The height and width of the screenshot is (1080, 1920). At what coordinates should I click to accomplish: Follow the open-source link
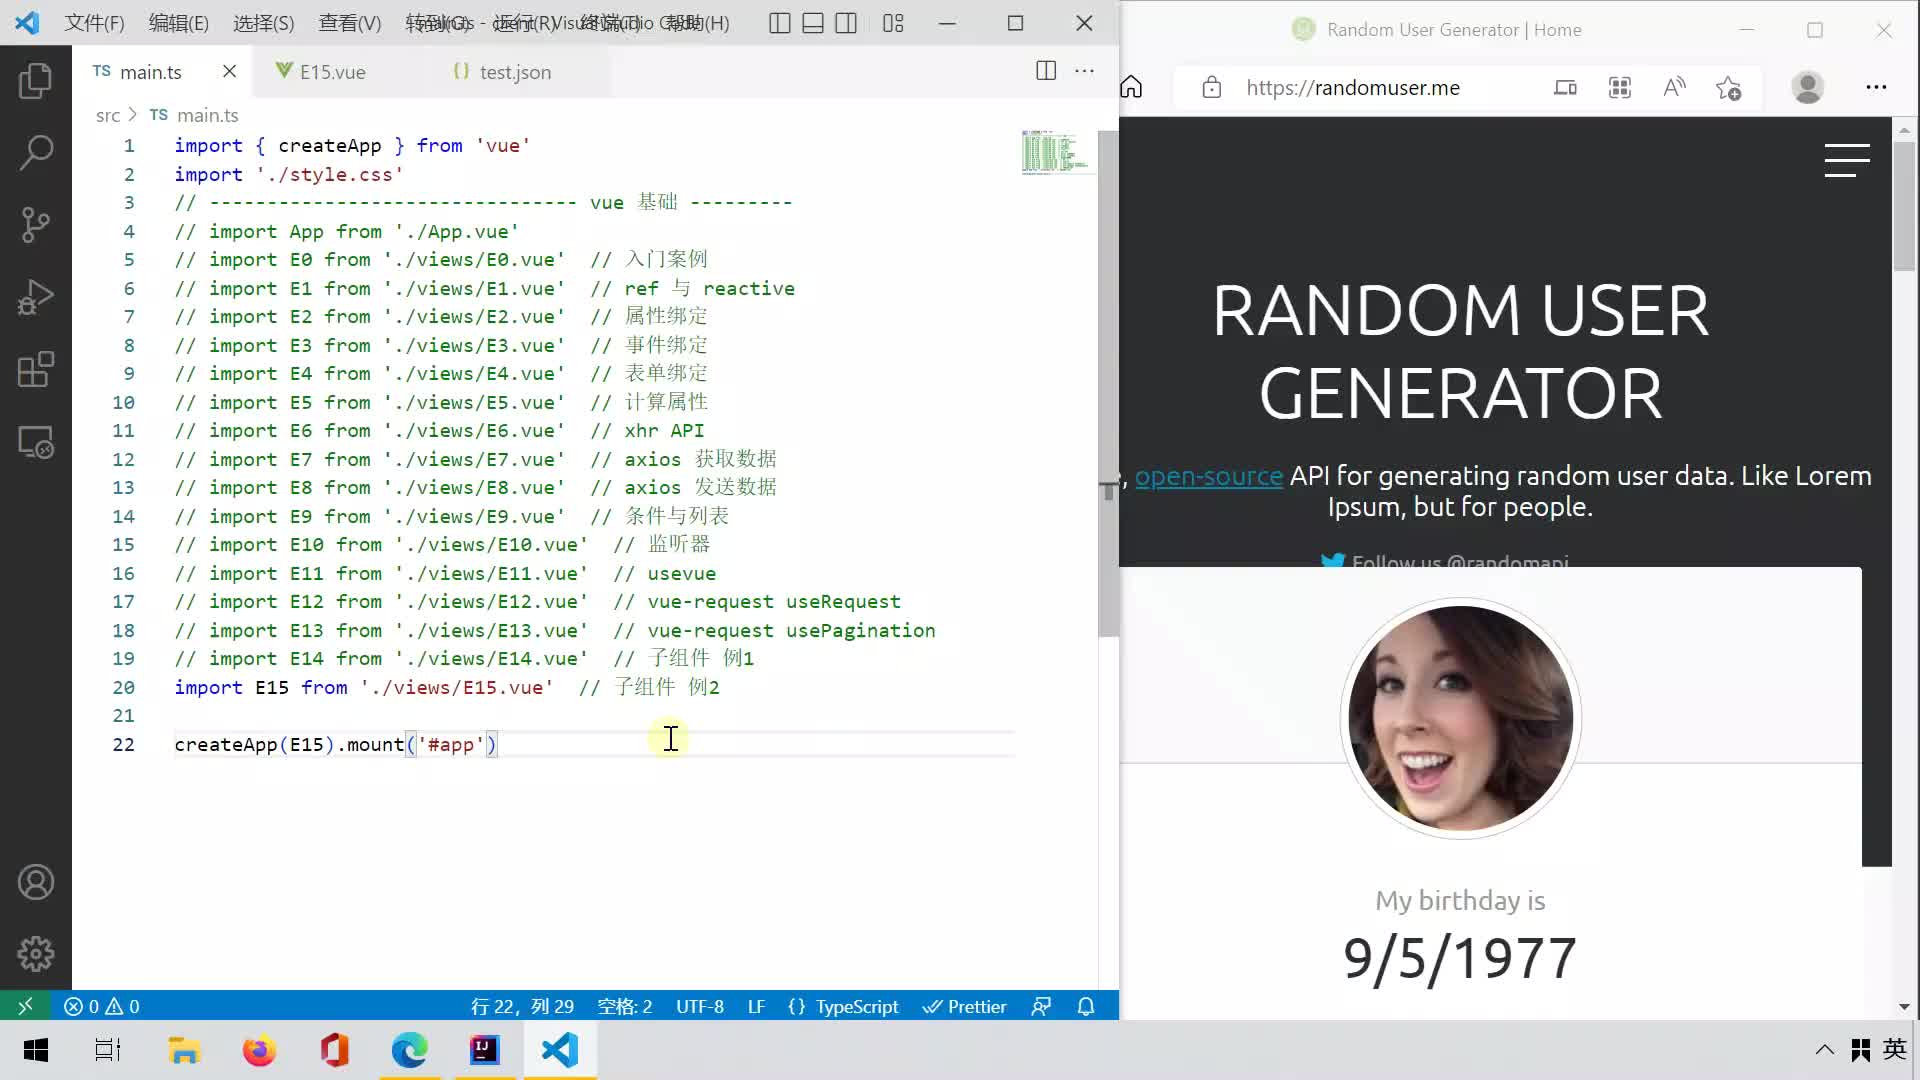coord(1209,476)
